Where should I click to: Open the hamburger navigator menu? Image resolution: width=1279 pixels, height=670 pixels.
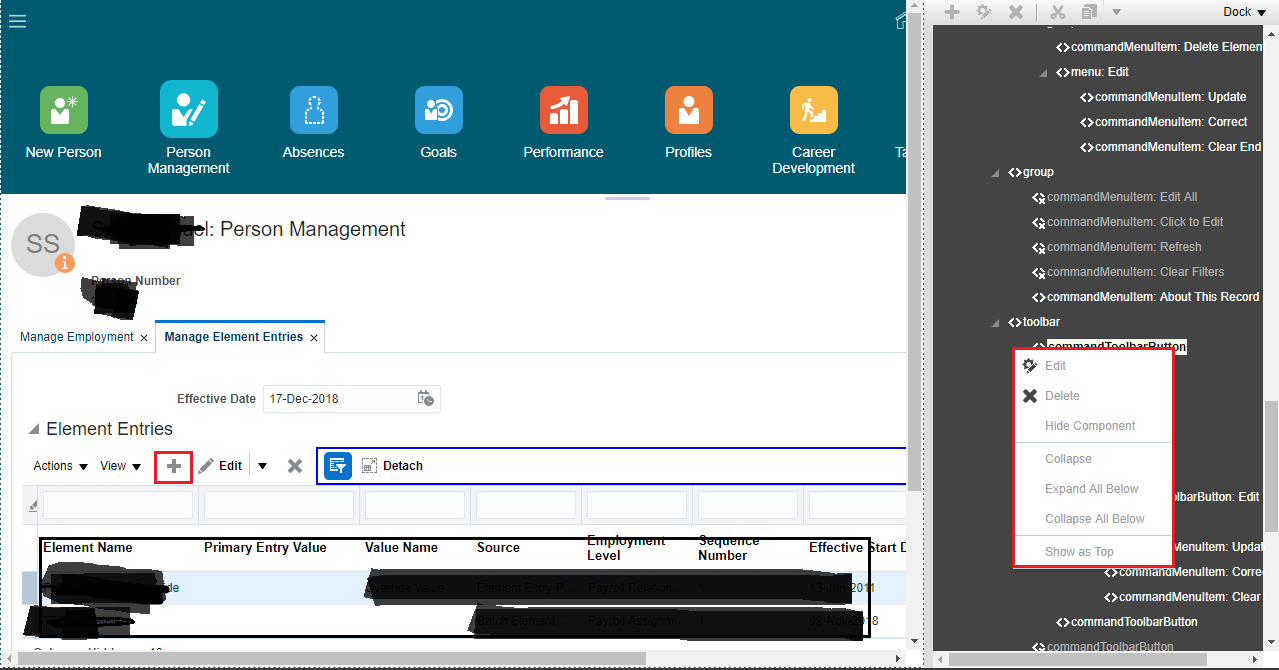[x=17, y=21]
